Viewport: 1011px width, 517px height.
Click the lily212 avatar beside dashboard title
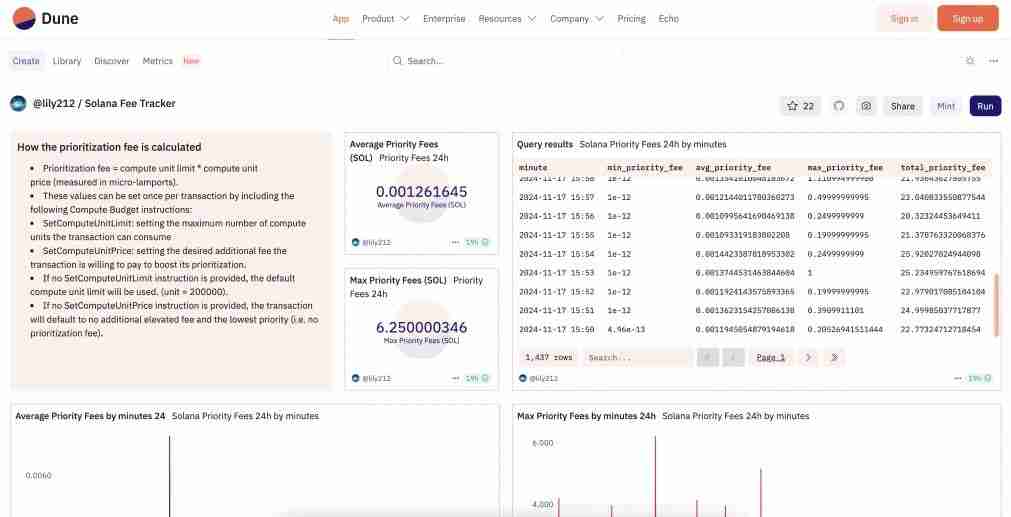click(x=18, y=104)
